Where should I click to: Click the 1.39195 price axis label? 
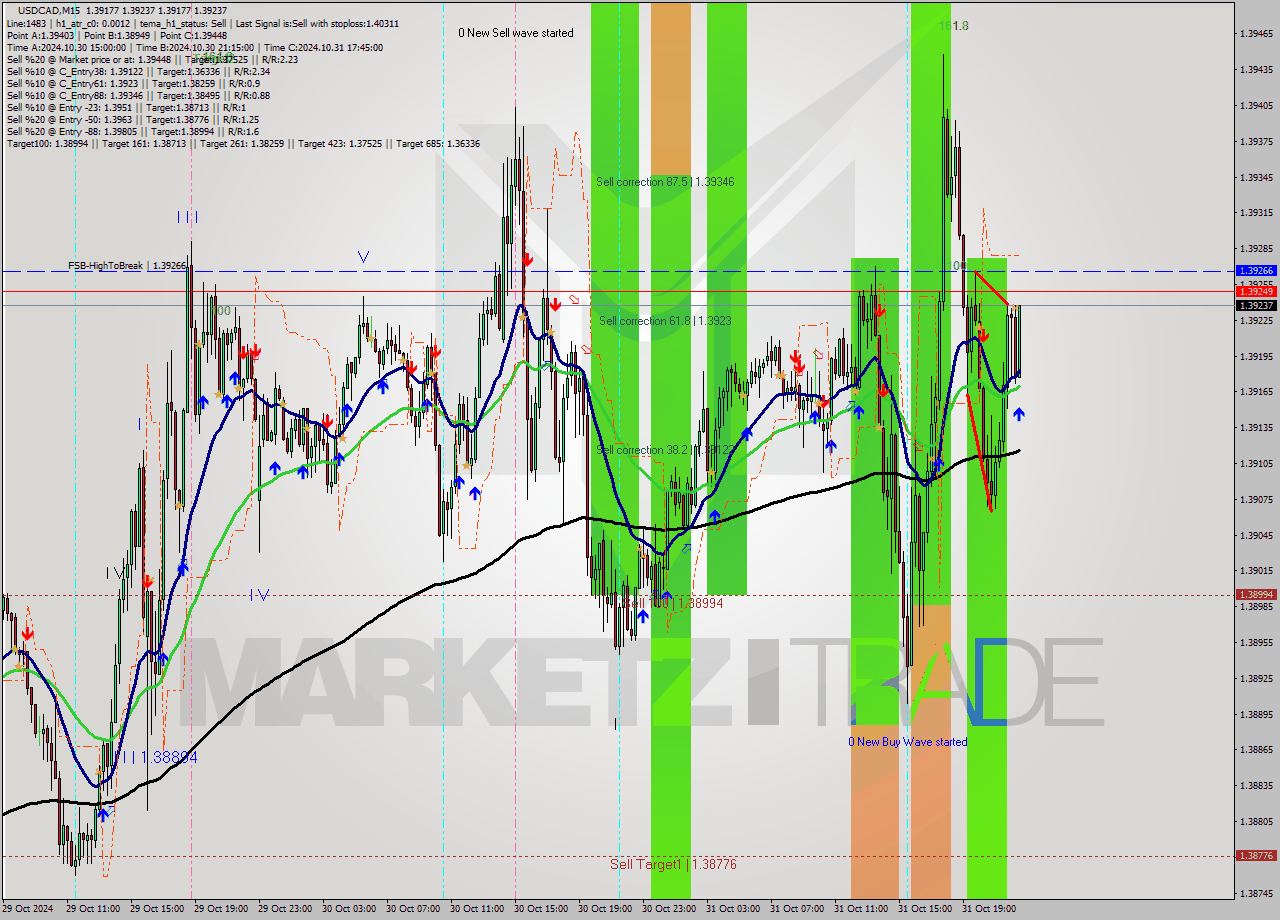pos(1256,356)
